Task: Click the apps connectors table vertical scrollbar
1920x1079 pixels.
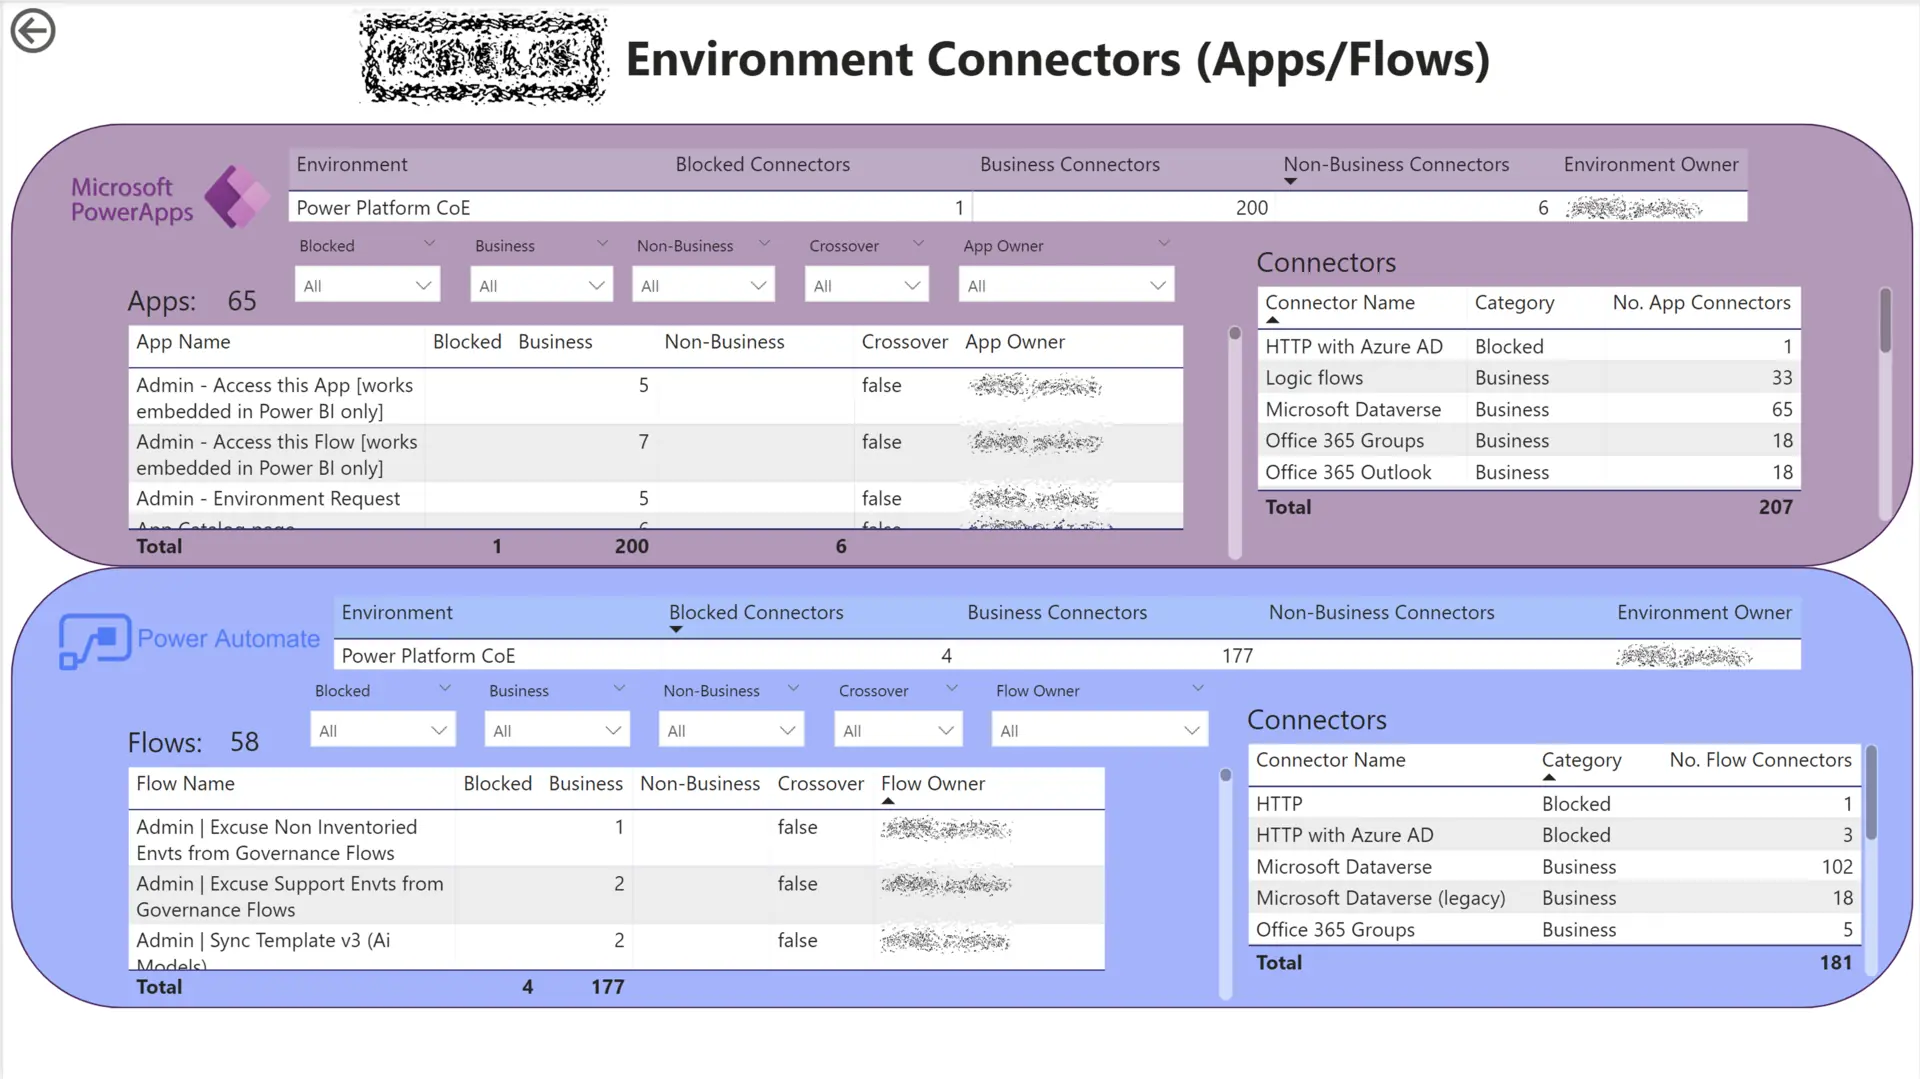Action: pos(1885,320)
